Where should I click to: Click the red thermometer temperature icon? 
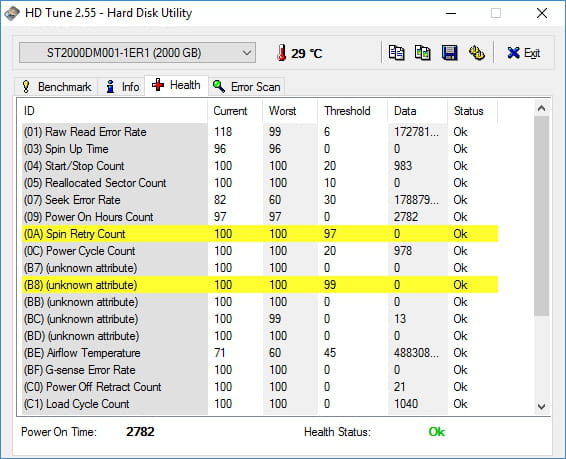(x=282, y=53)
